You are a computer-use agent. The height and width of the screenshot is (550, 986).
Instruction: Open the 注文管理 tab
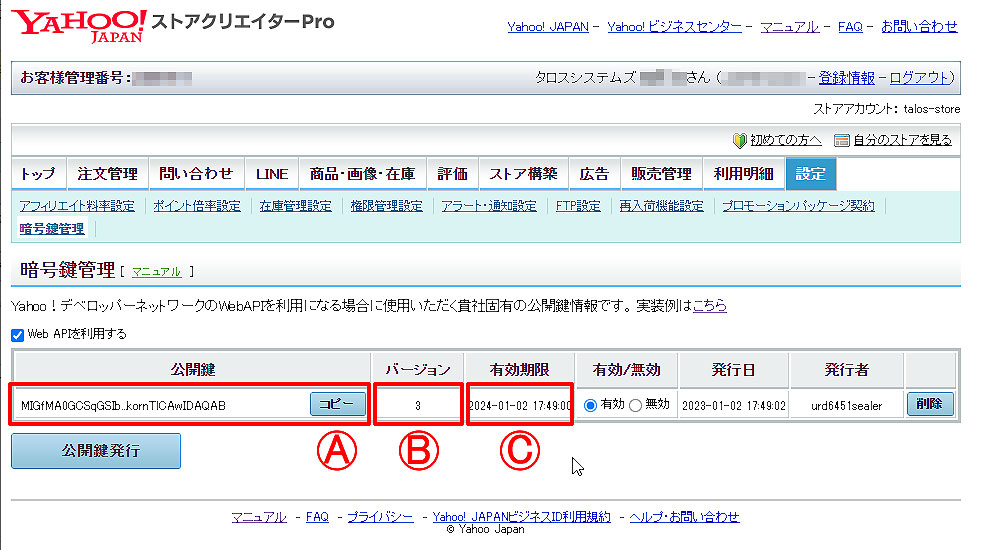(108, 174)
